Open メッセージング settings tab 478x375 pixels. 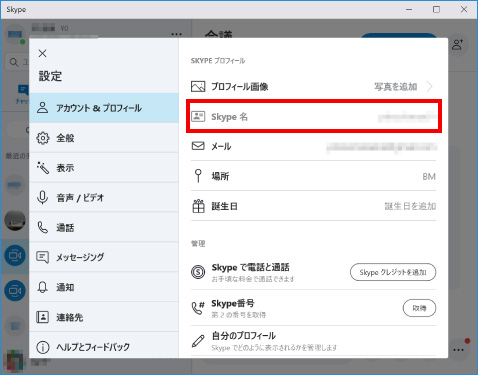104,257
